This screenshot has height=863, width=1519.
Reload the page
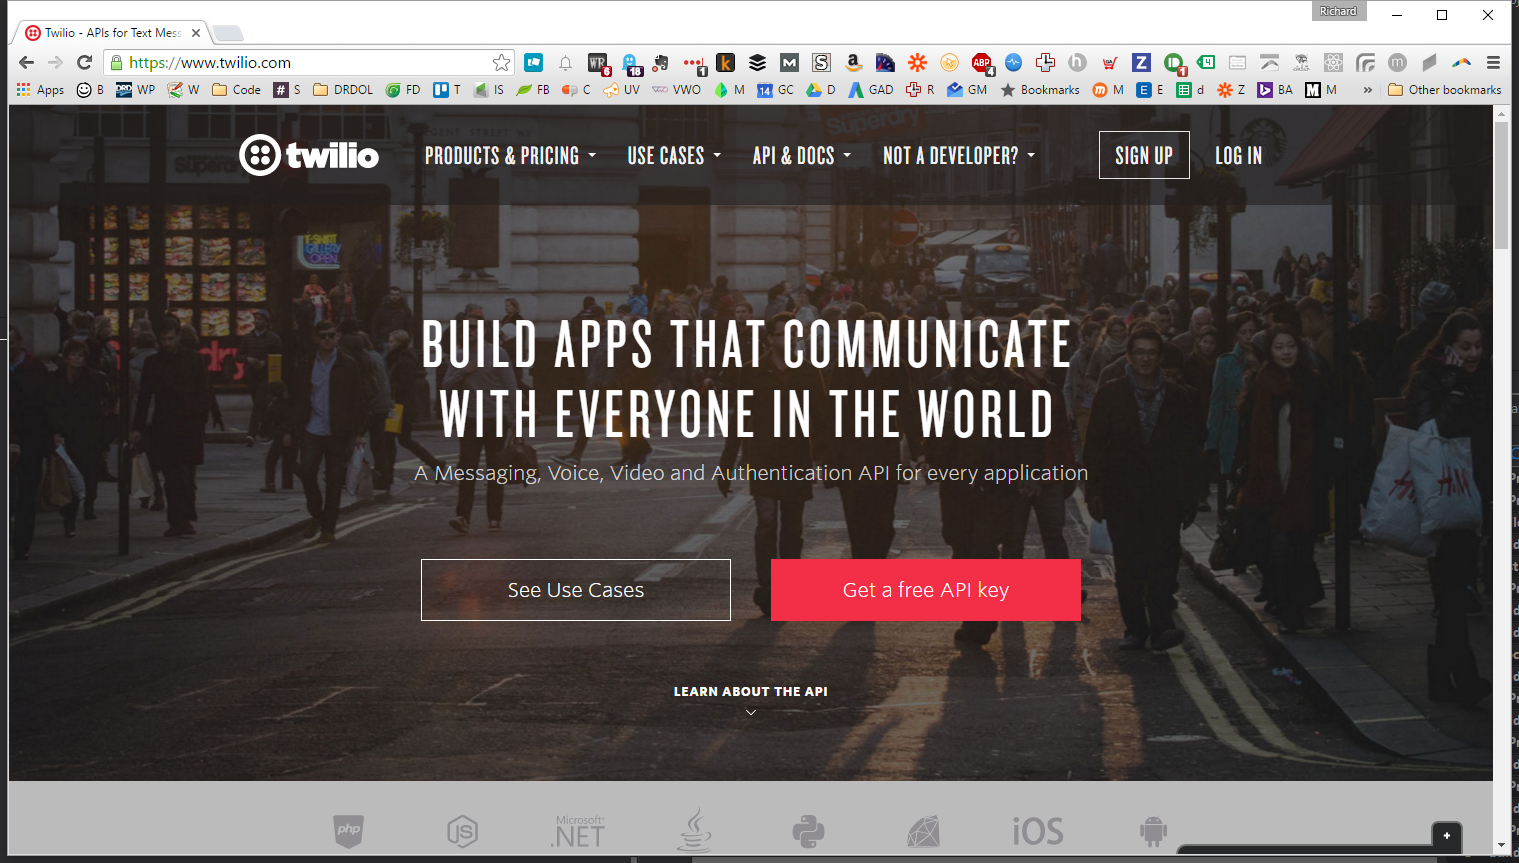(84, 62)
